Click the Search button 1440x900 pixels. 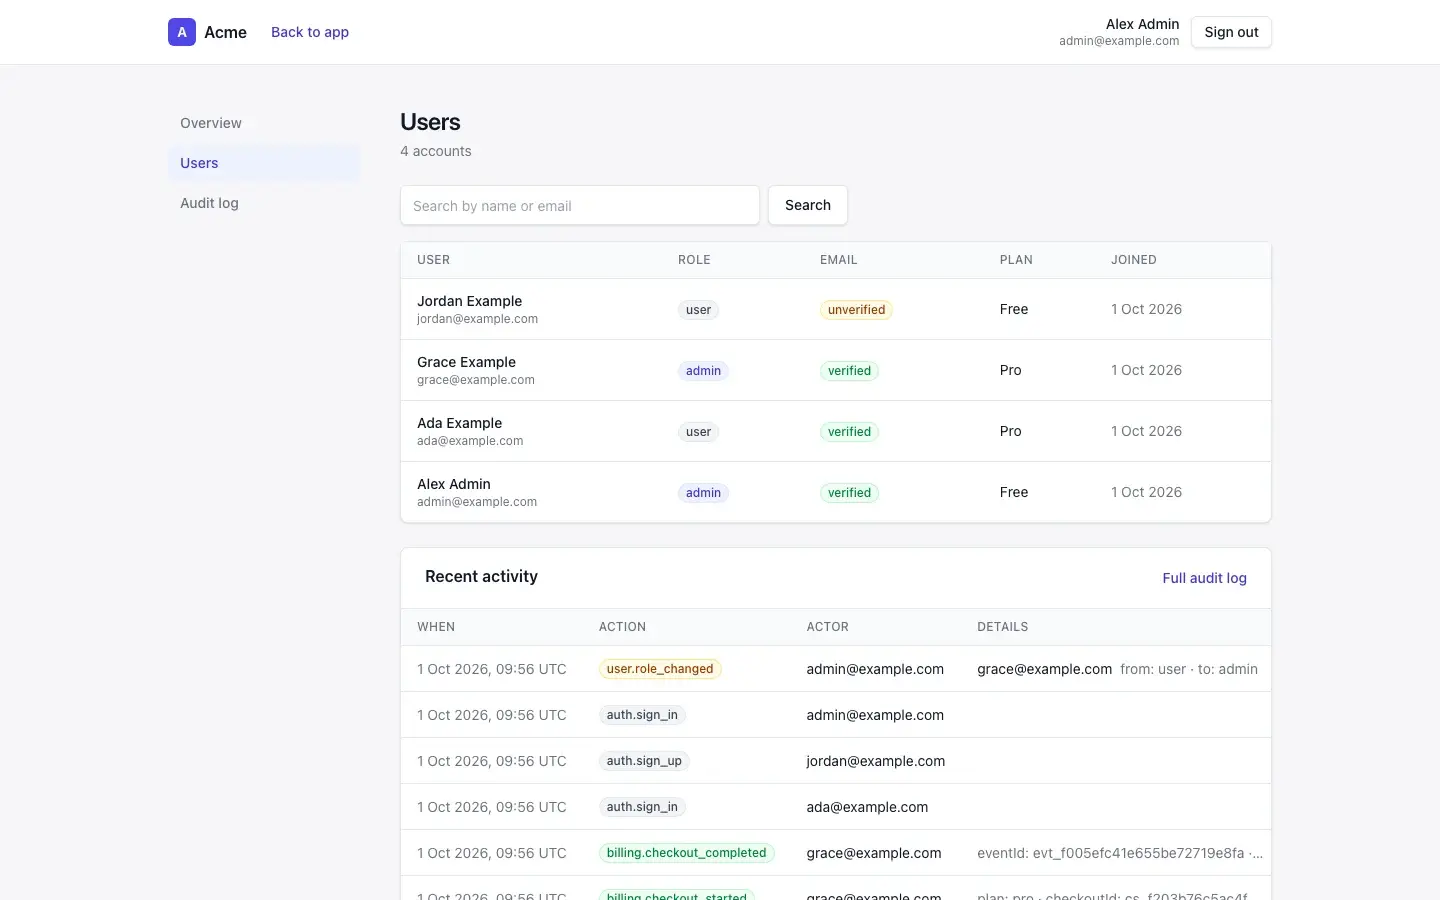pos(808,205)
